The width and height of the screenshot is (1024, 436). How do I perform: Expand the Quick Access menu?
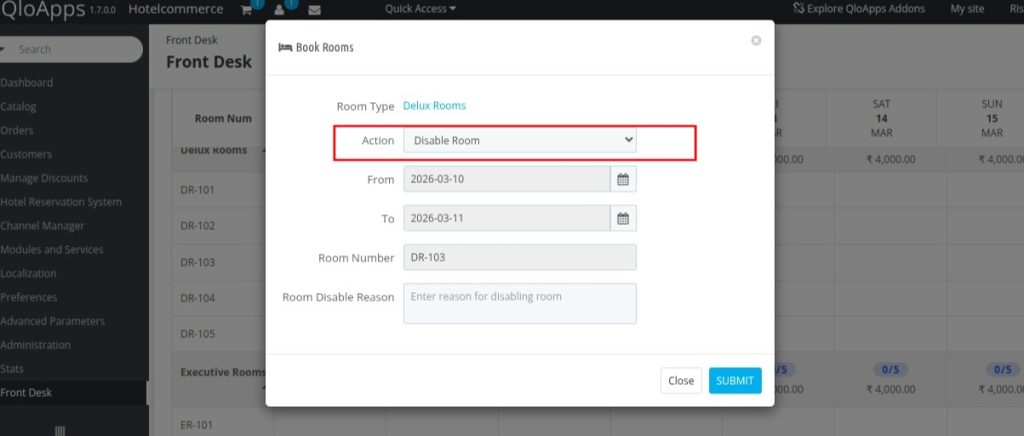click(420, 9)
